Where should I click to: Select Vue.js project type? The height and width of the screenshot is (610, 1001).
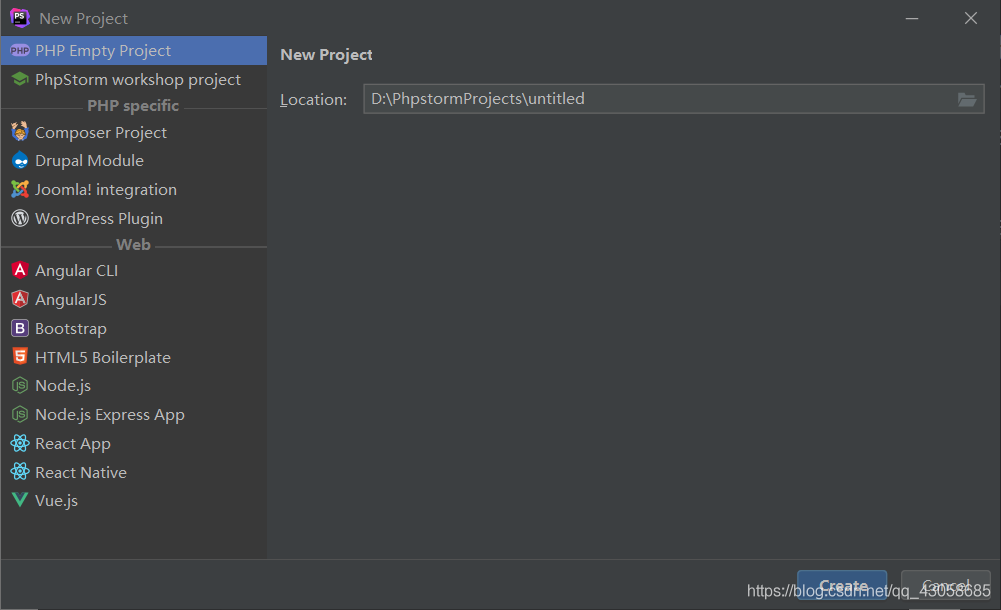[x=133, y=500]
